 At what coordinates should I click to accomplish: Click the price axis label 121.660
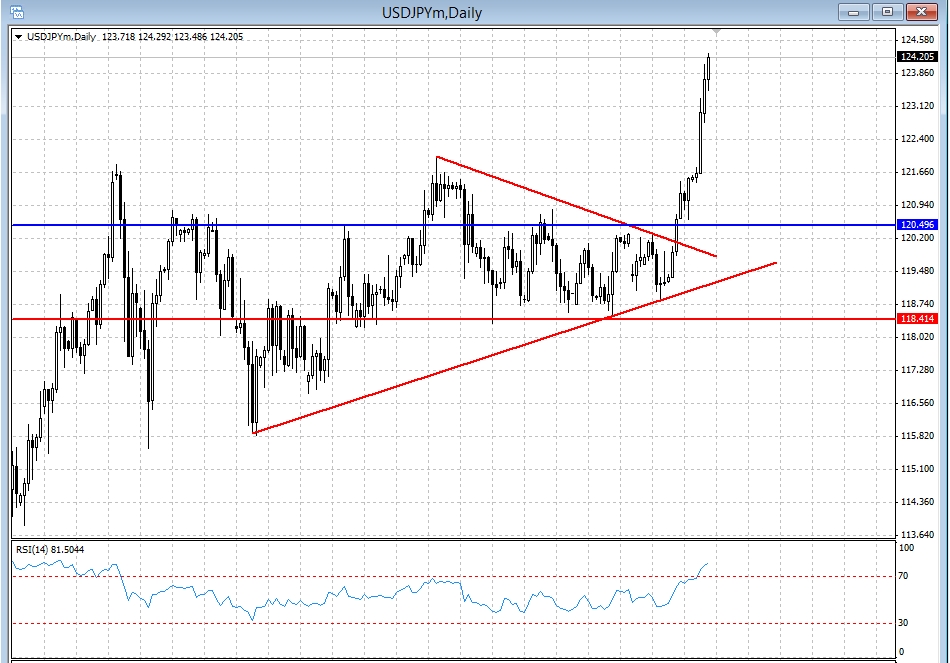917,172
